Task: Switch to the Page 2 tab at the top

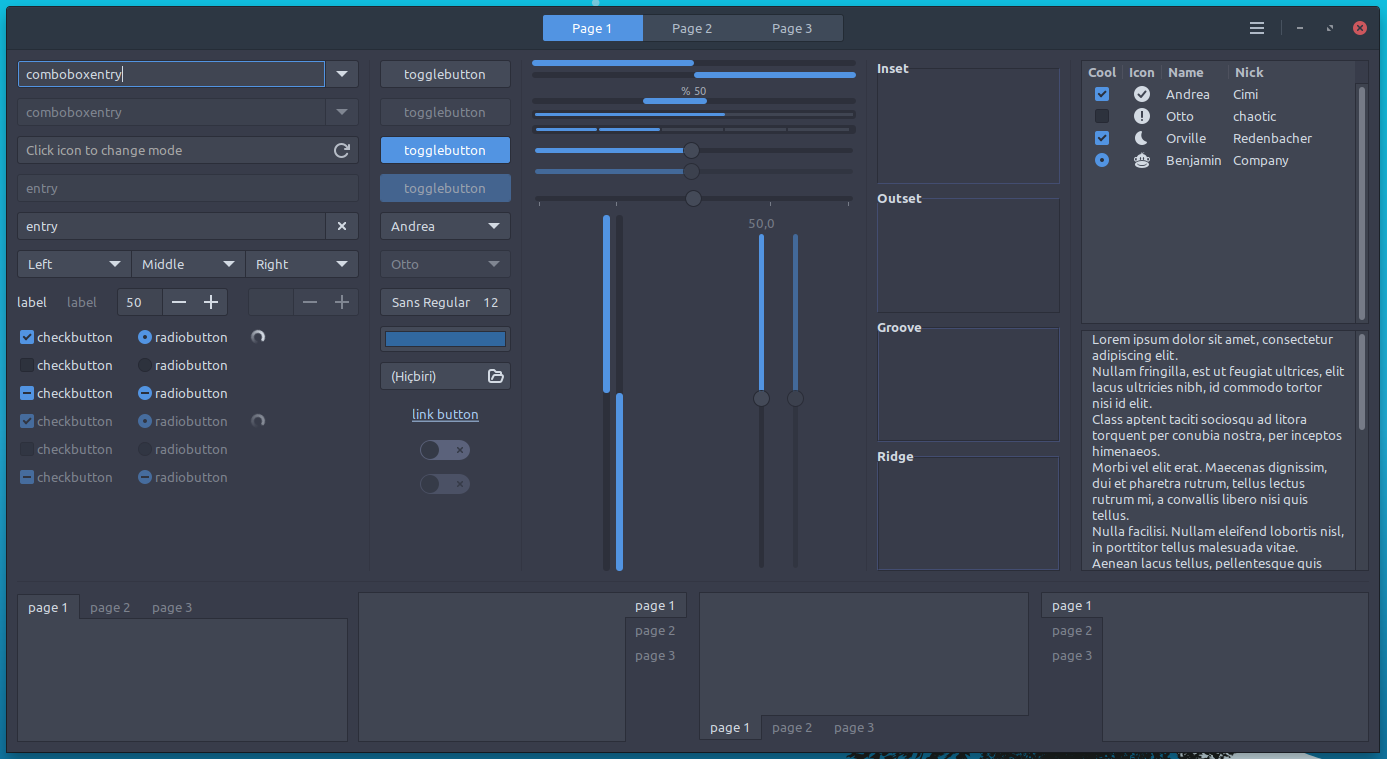Action: point(692,28)
